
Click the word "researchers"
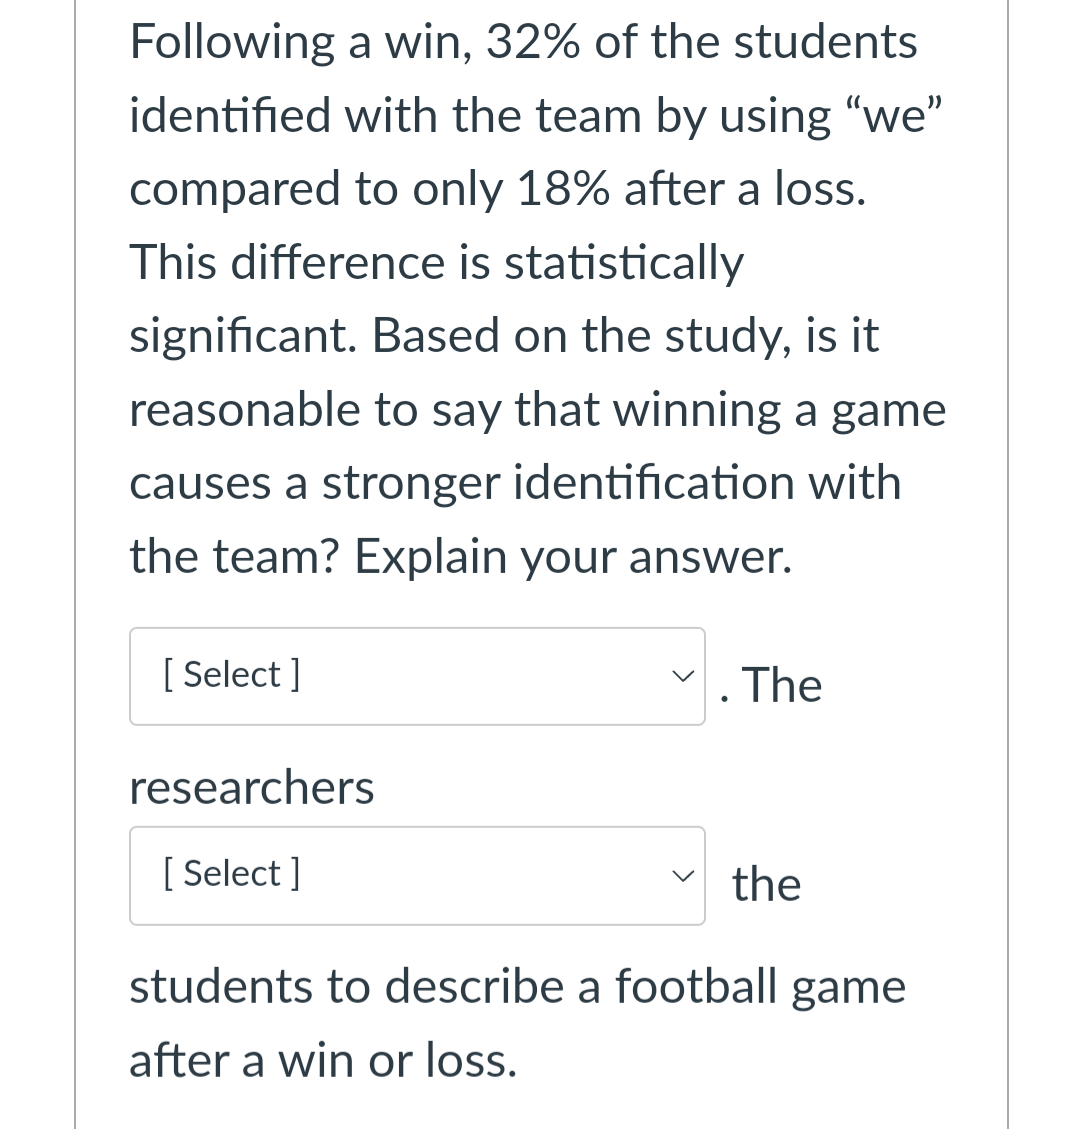click(252, 788)
